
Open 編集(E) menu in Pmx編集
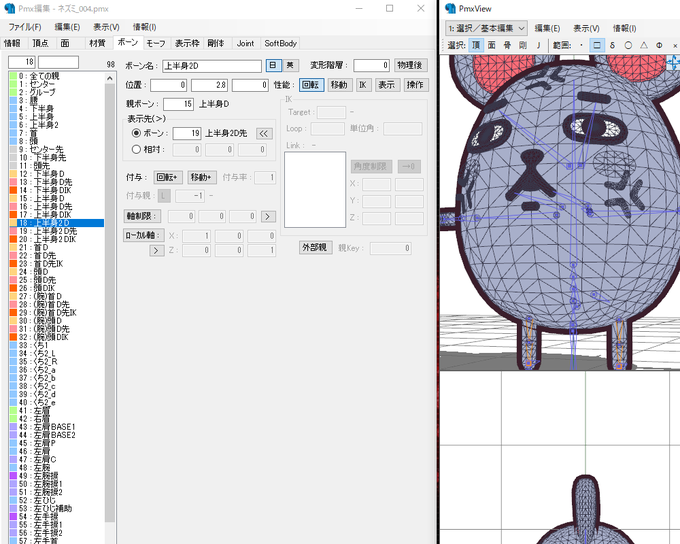pyautogui.click(x=67, y=27)
